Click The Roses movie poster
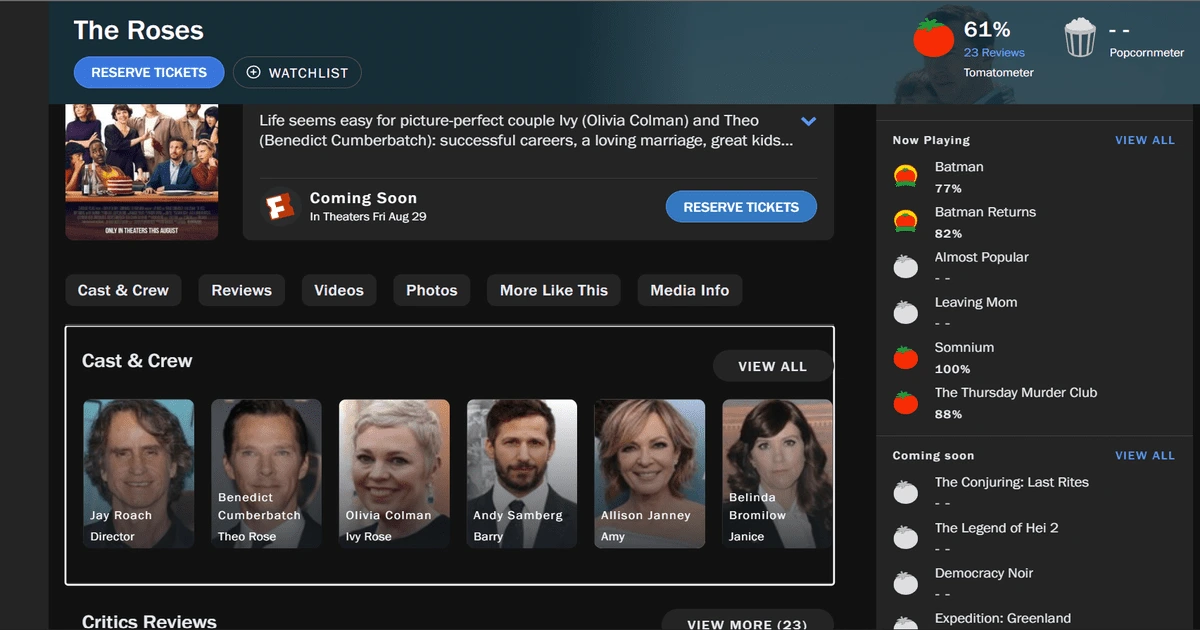Image resolution: width=1200 pixels, height=630 pixels. click(142, 172)
